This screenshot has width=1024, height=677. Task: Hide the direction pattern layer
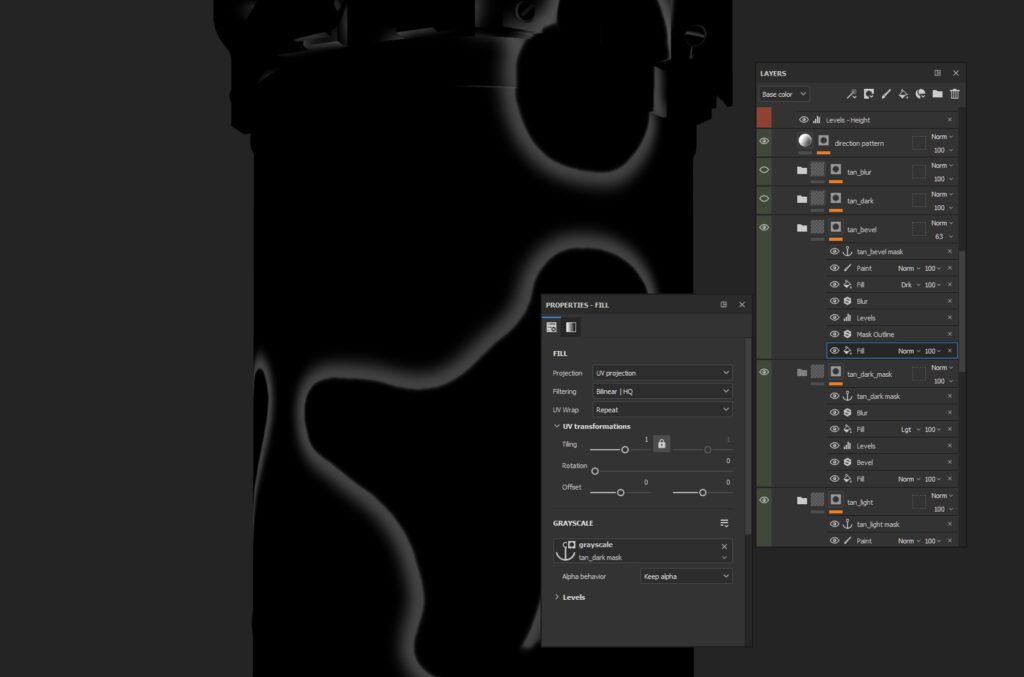point(764,141)
